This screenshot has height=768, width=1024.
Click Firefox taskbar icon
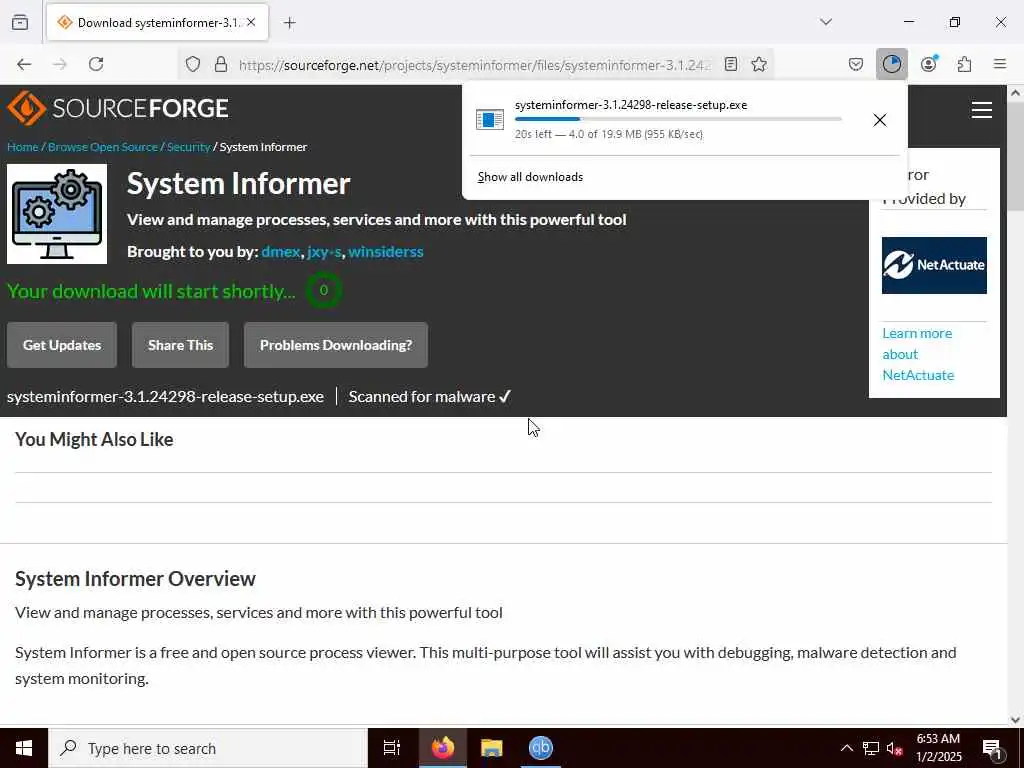443,748
